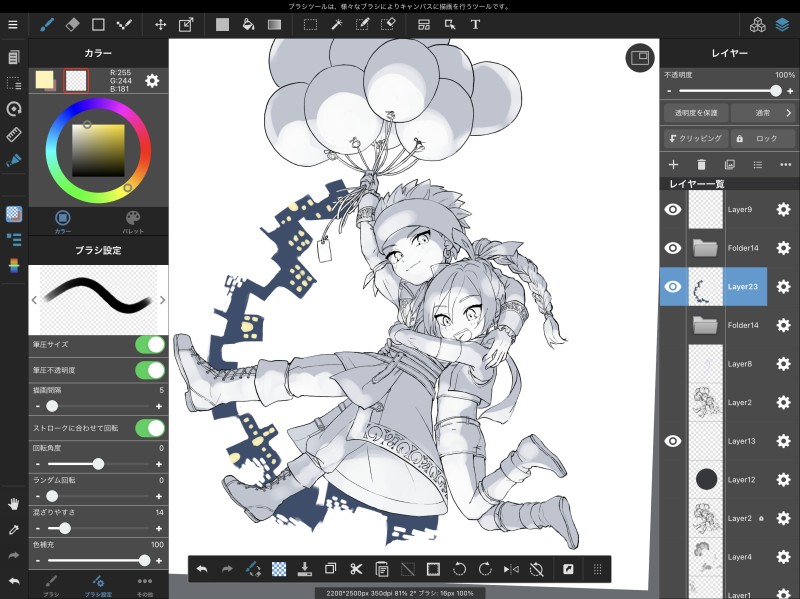Switch to the その他 bottom tab
Viewport: 800px width, 599px height.
pos(145,586)
